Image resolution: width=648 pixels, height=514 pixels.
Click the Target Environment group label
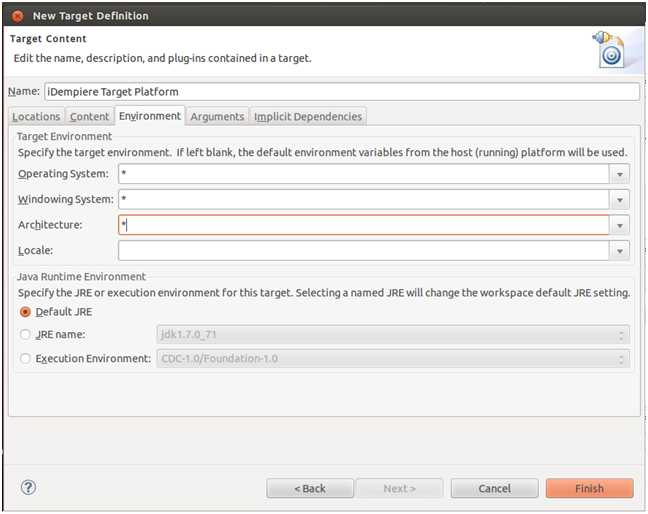64,136
